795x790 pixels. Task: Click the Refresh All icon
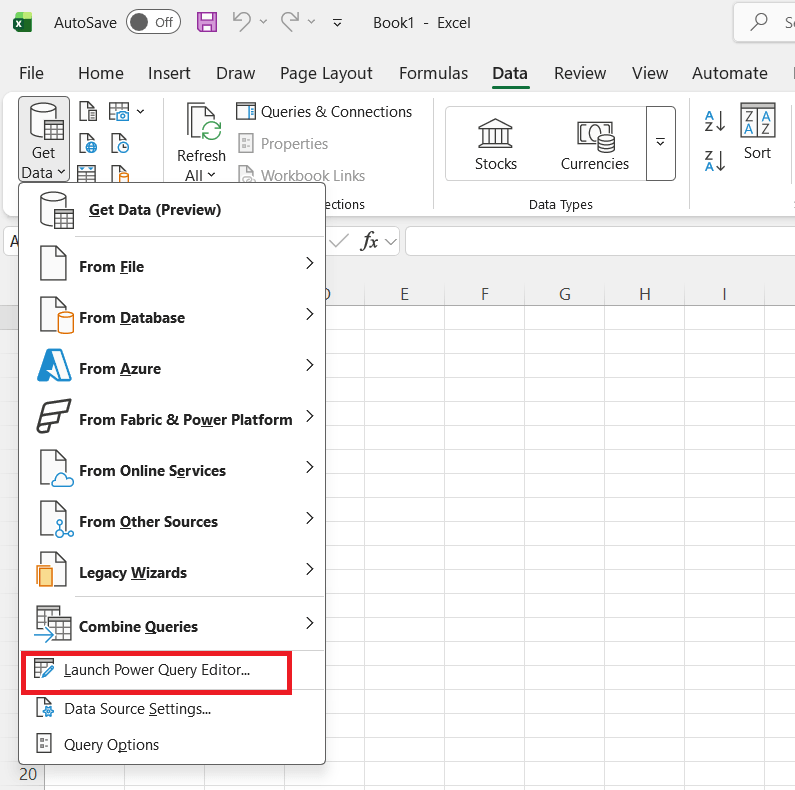203,122
